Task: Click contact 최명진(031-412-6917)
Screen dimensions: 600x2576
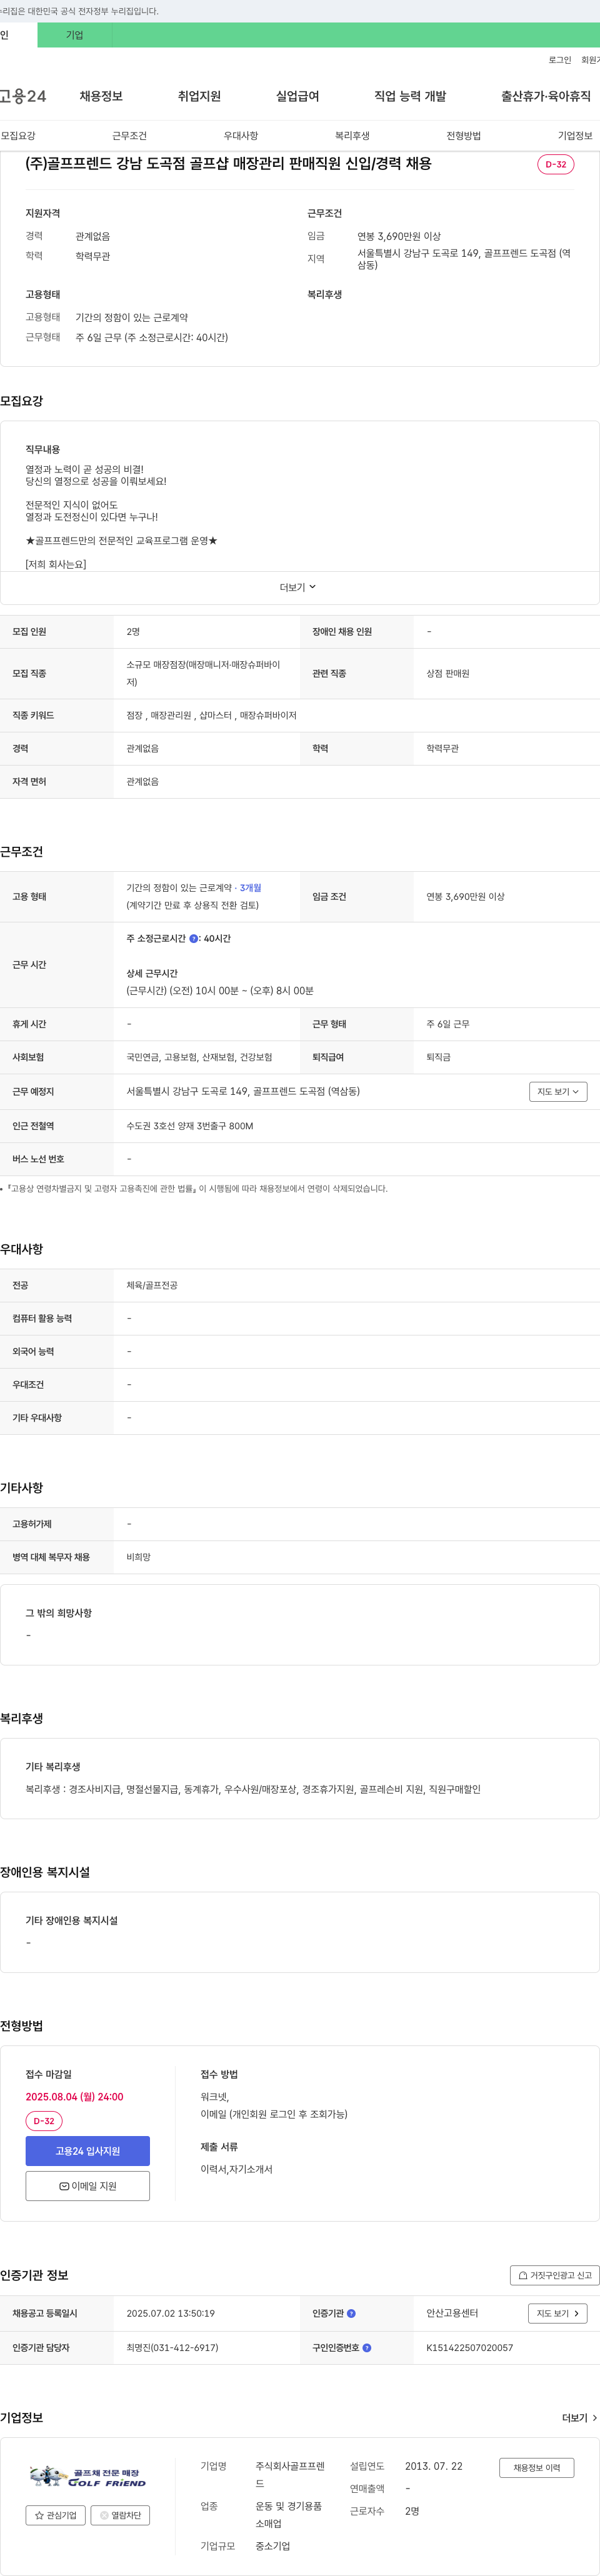Action: (x=172, y=2347)
